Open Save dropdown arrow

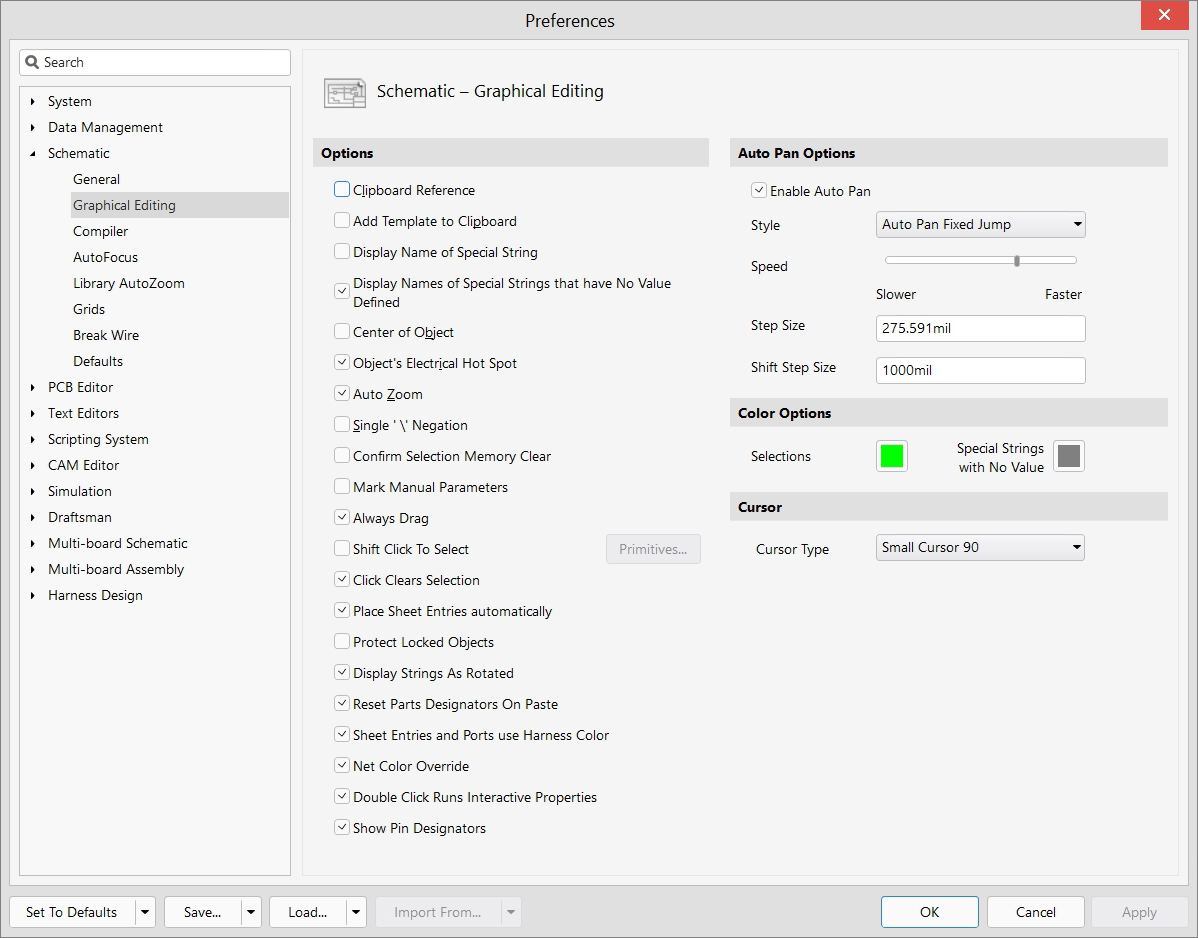click(251, 912)
